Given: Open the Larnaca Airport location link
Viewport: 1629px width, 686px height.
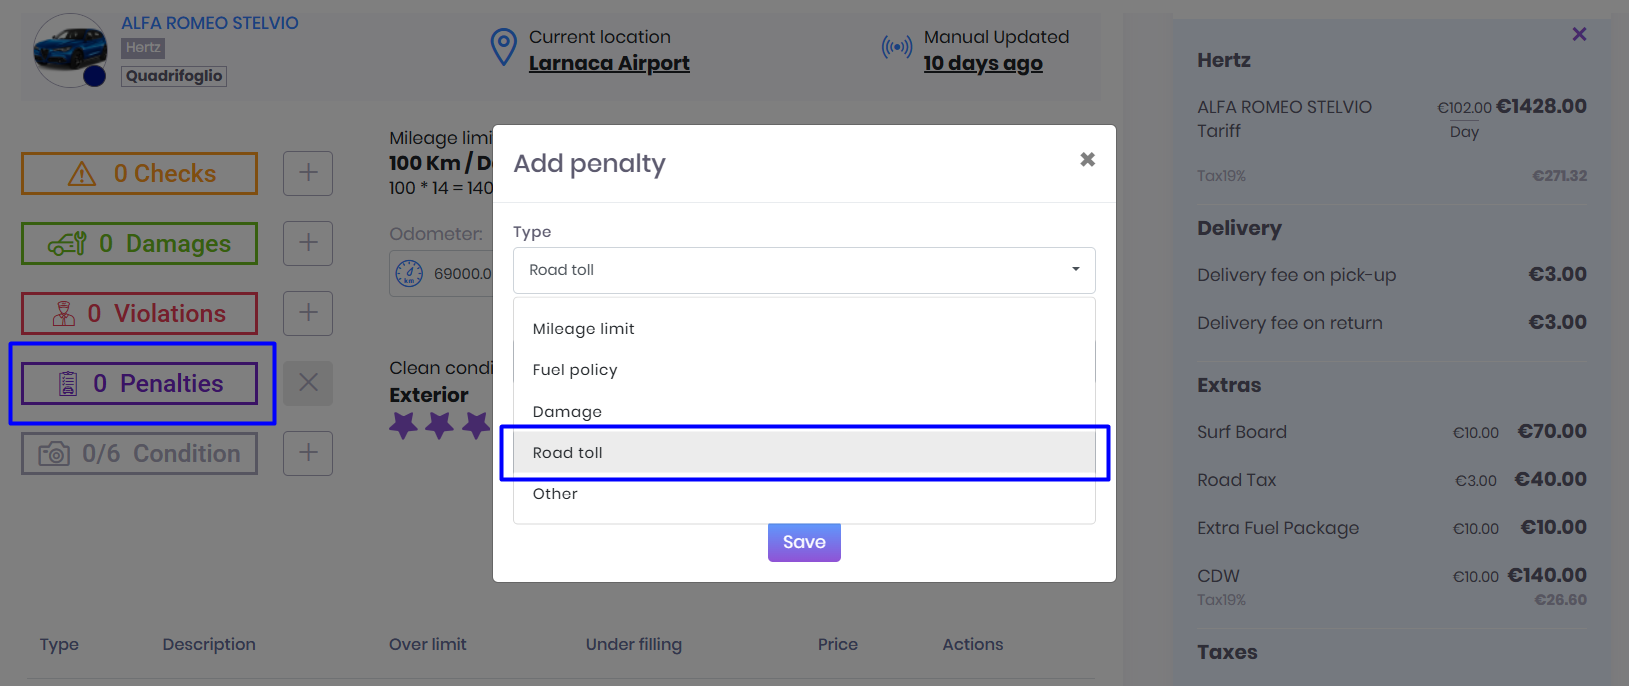Looking at the screenshot, I should pos(609,63).
